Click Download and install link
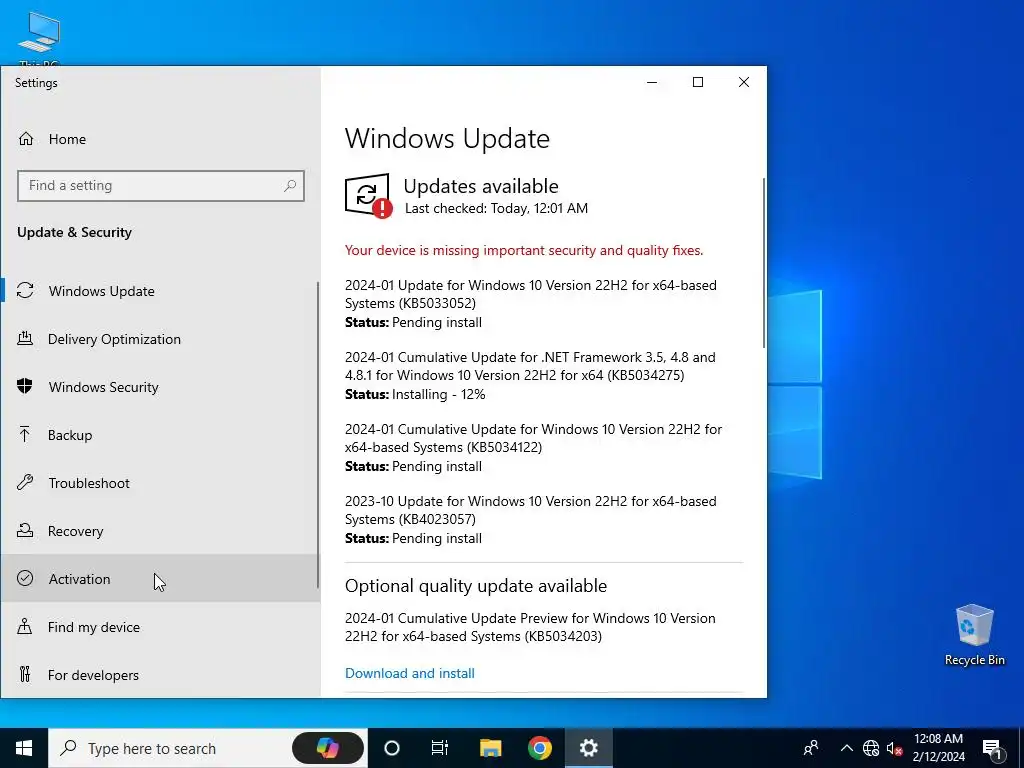The image size is (1024, 768). [x=409, y=673]
